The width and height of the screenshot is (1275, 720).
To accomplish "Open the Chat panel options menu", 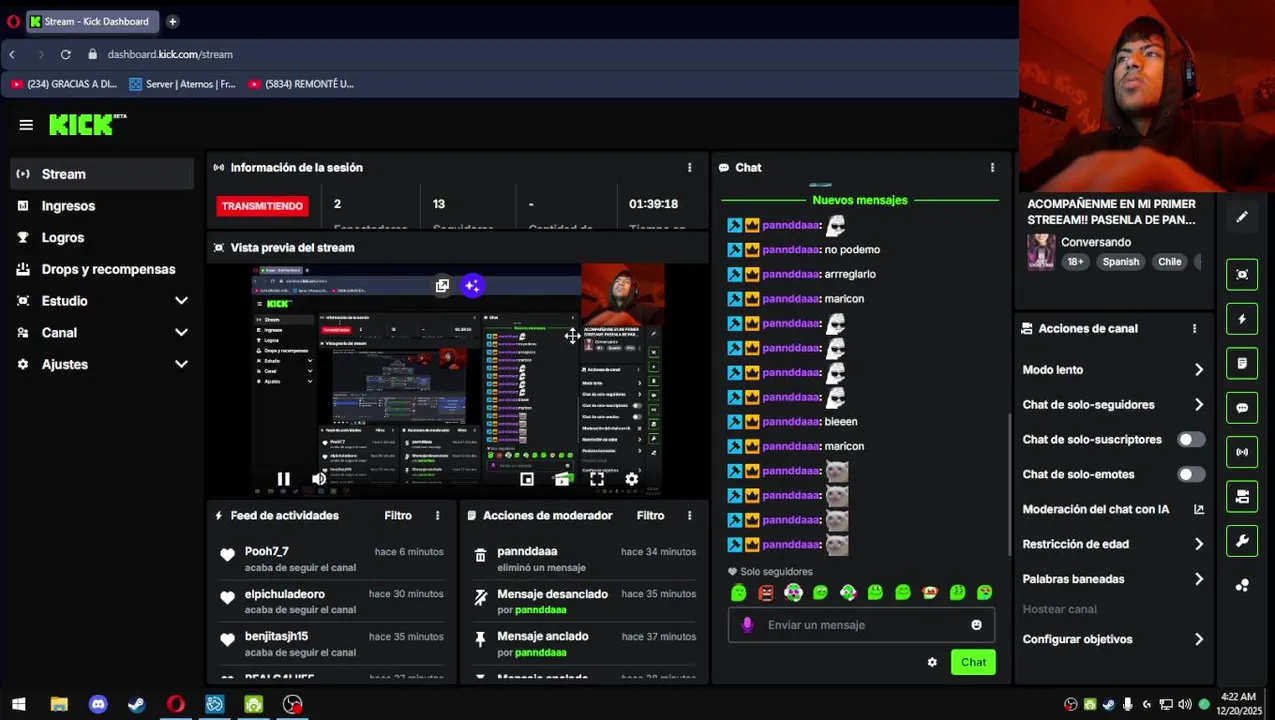I will coord(992,168).
